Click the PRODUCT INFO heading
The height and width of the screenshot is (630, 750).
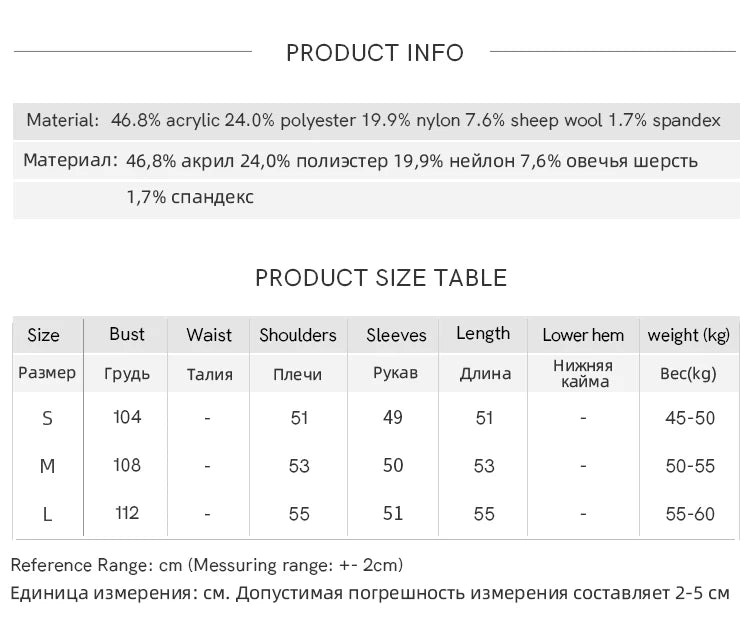pyautogui.click(x=375, y=53)
